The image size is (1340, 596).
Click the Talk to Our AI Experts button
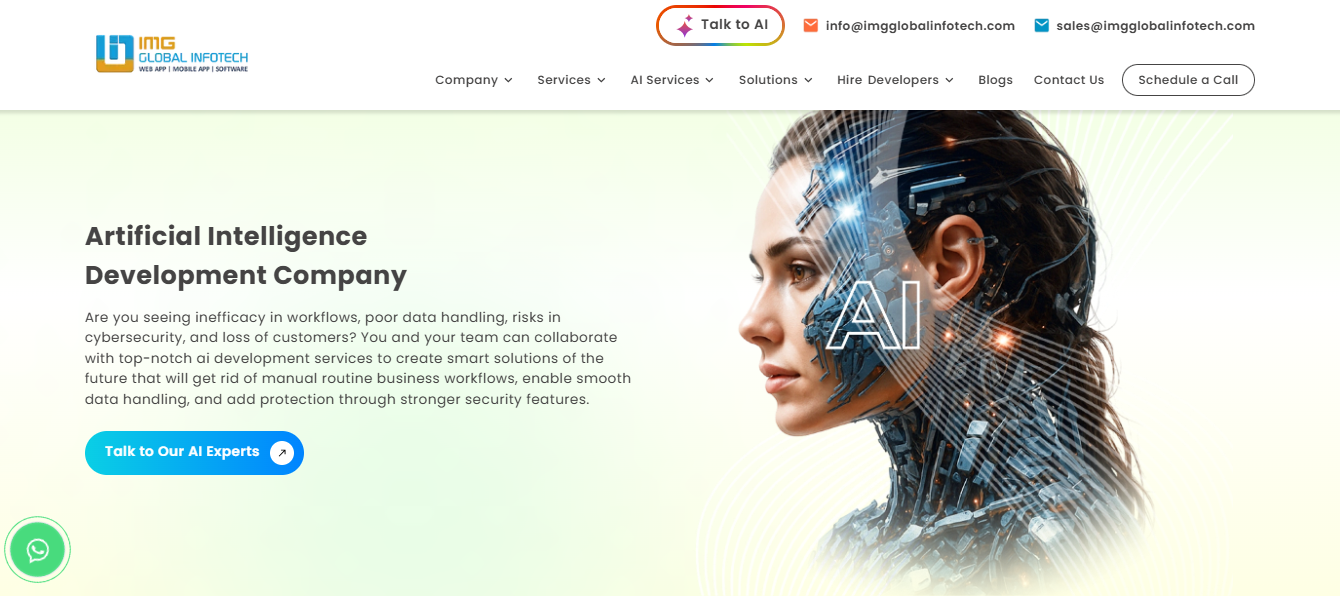pos(194,453)
